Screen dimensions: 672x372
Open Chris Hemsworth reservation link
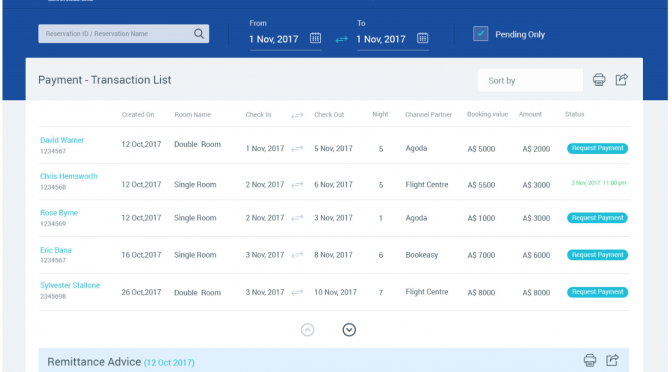point(69,176)
